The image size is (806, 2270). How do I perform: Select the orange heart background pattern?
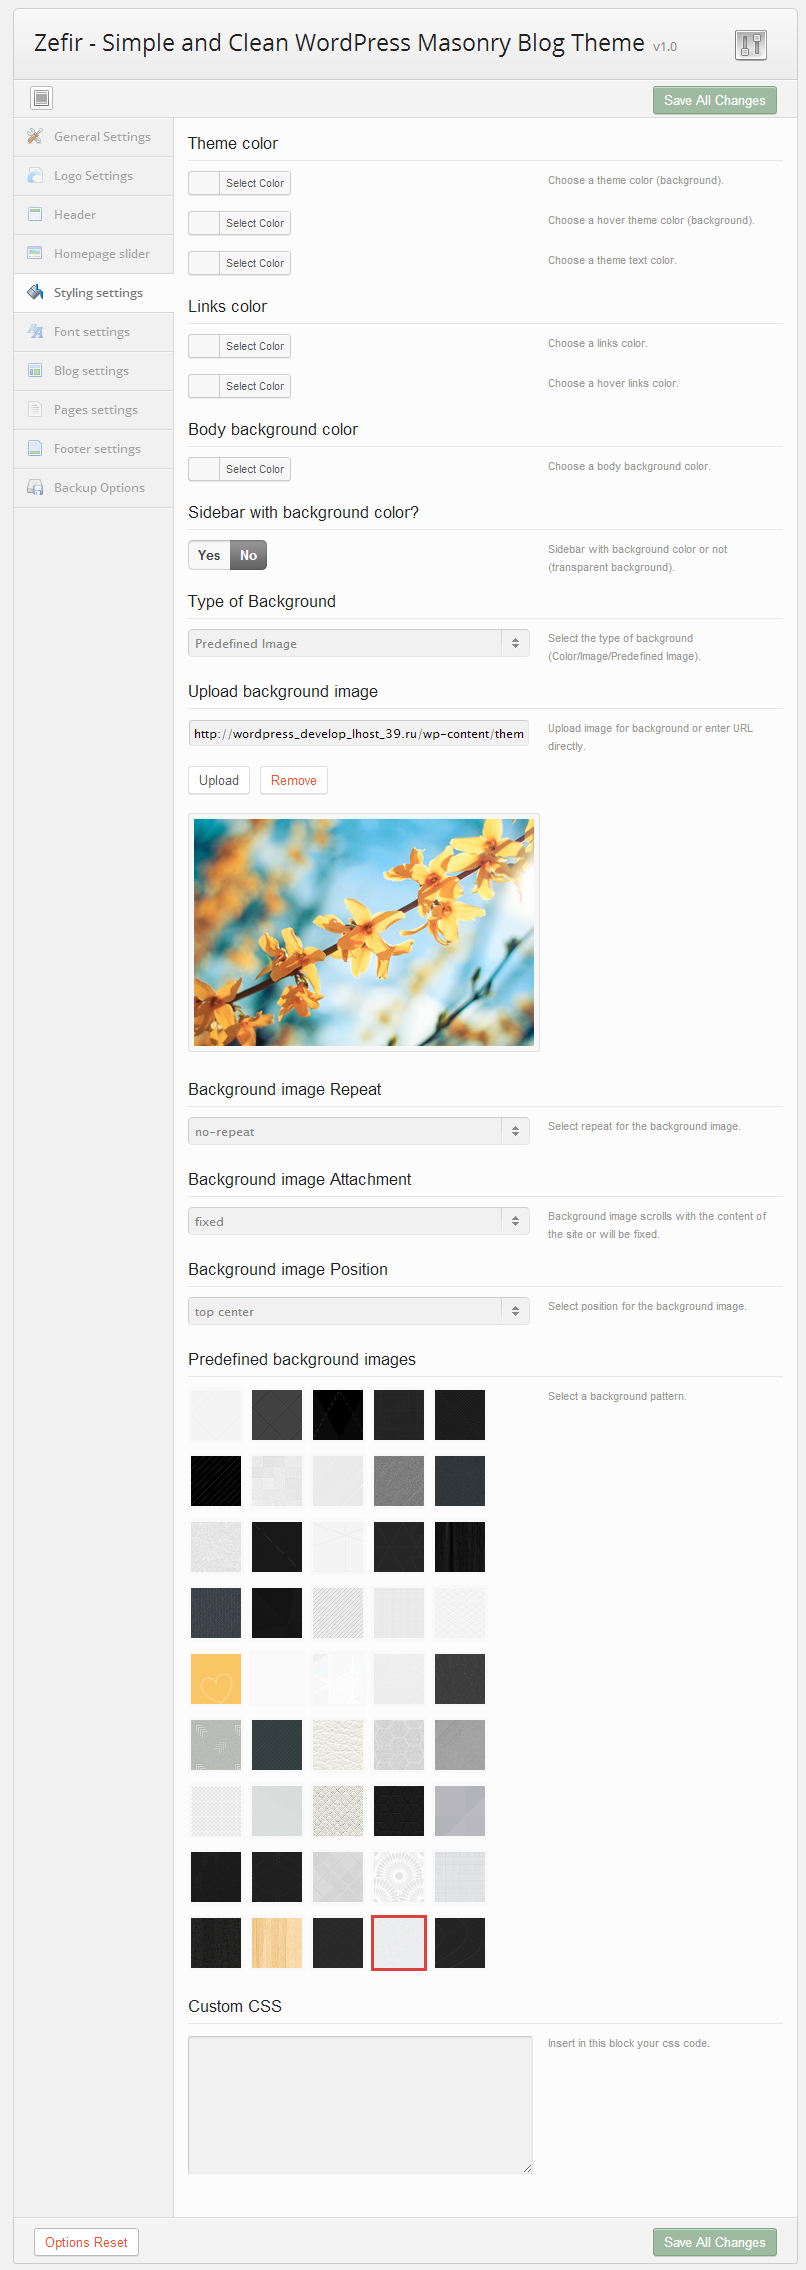(x=216, y=1679)
